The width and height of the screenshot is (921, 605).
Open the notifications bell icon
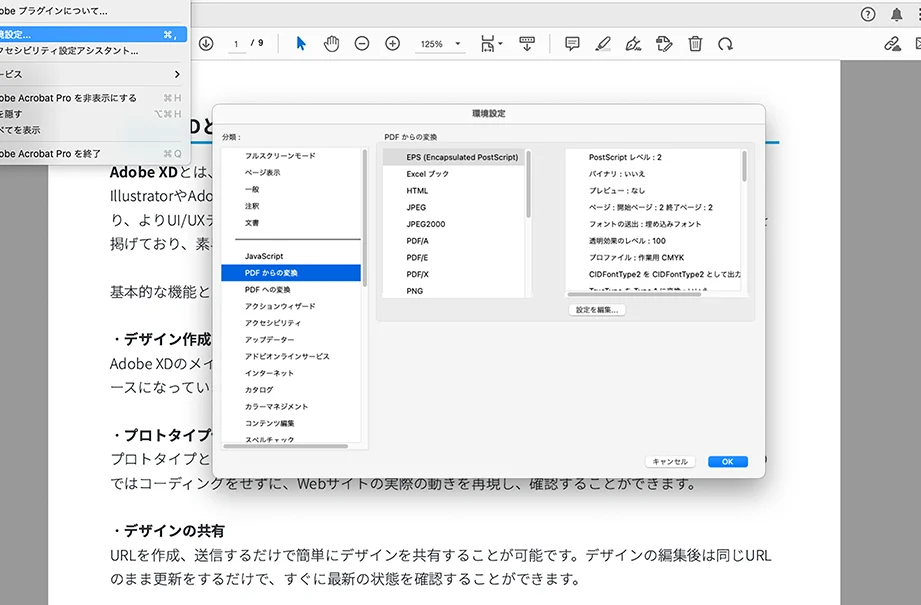[x=896, y=14]
